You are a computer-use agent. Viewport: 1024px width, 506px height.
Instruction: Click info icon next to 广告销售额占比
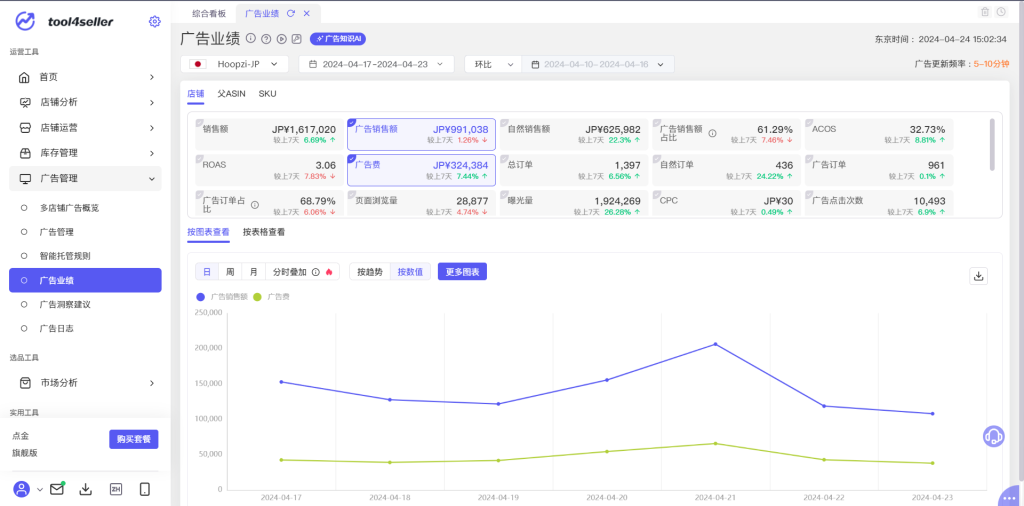pos(712,133)
